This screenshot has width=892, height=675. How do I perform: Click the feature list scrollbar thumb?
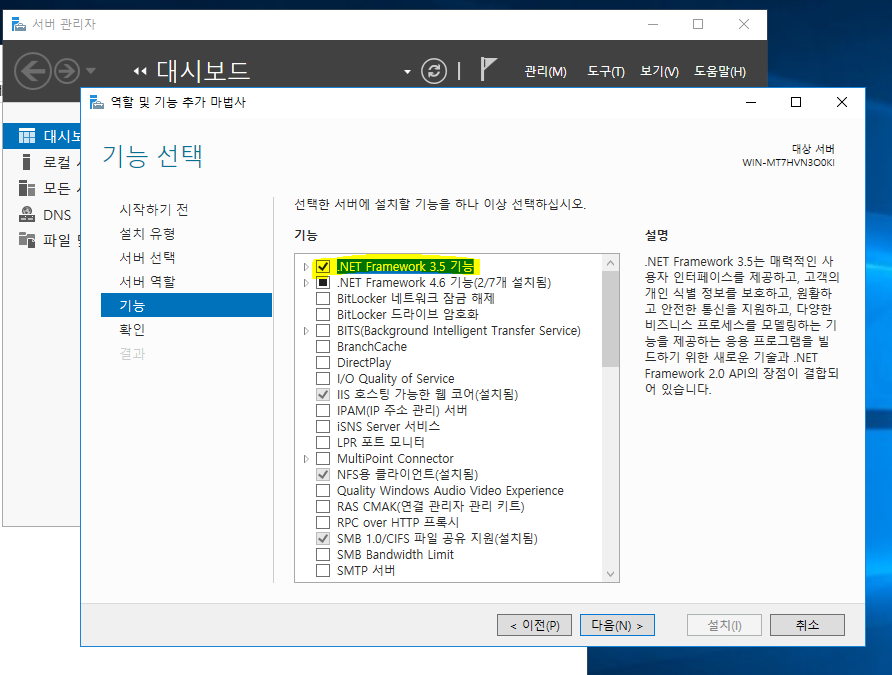click(610, 319)
